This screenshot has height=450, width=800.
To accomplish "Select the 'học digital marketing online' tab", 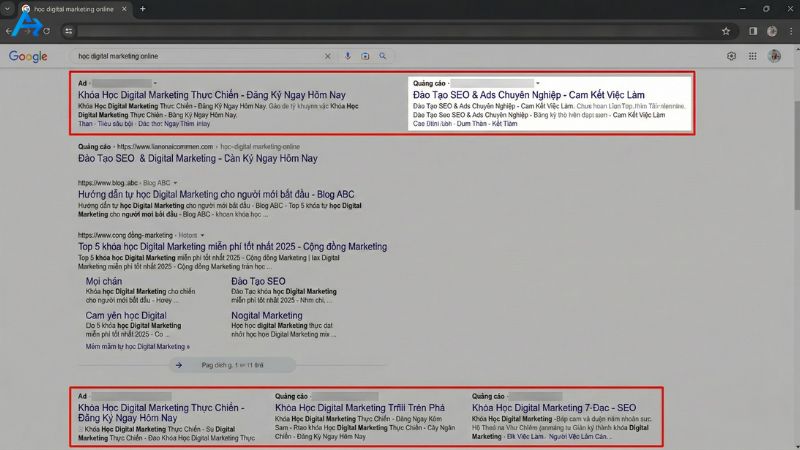I will coord(73,9).
